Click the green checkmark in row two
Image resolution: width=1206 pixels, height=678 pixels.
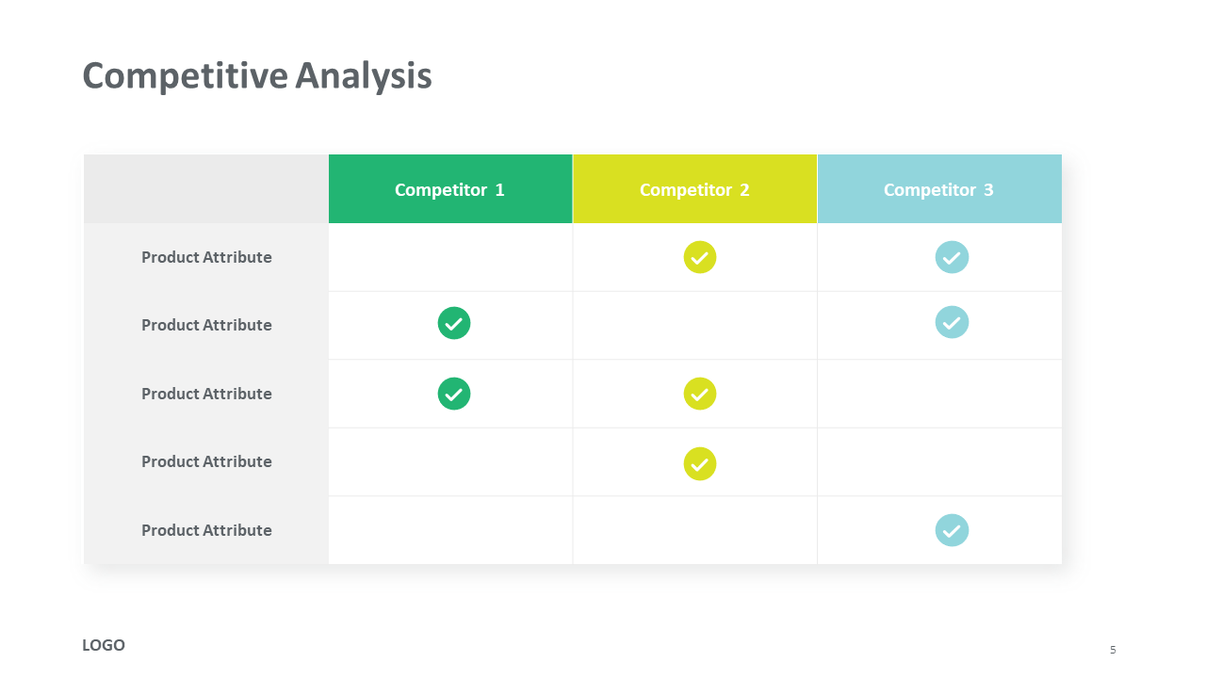[x=454, y=323]
